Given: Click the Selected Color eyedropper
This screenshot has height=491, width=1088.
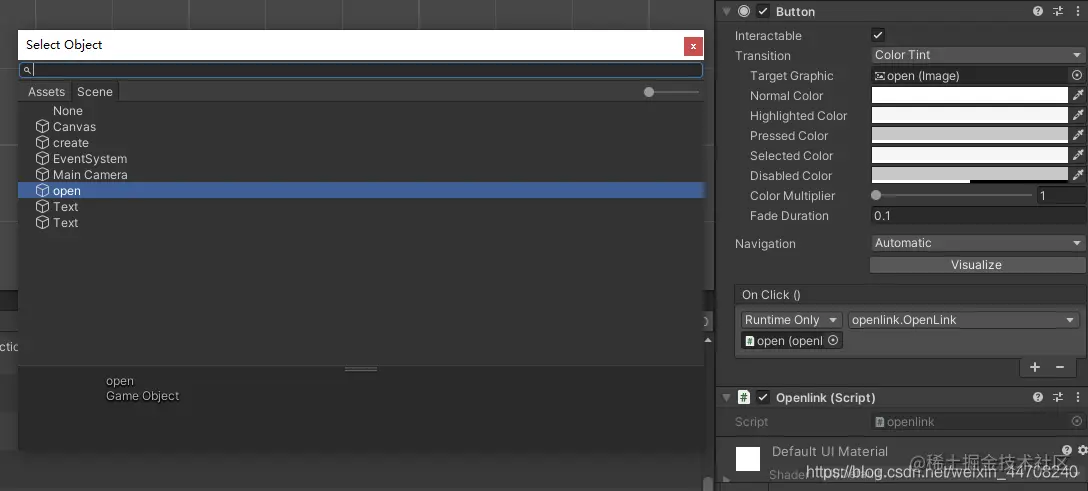Looking at the screenshot, I should tap(1078, 155).
